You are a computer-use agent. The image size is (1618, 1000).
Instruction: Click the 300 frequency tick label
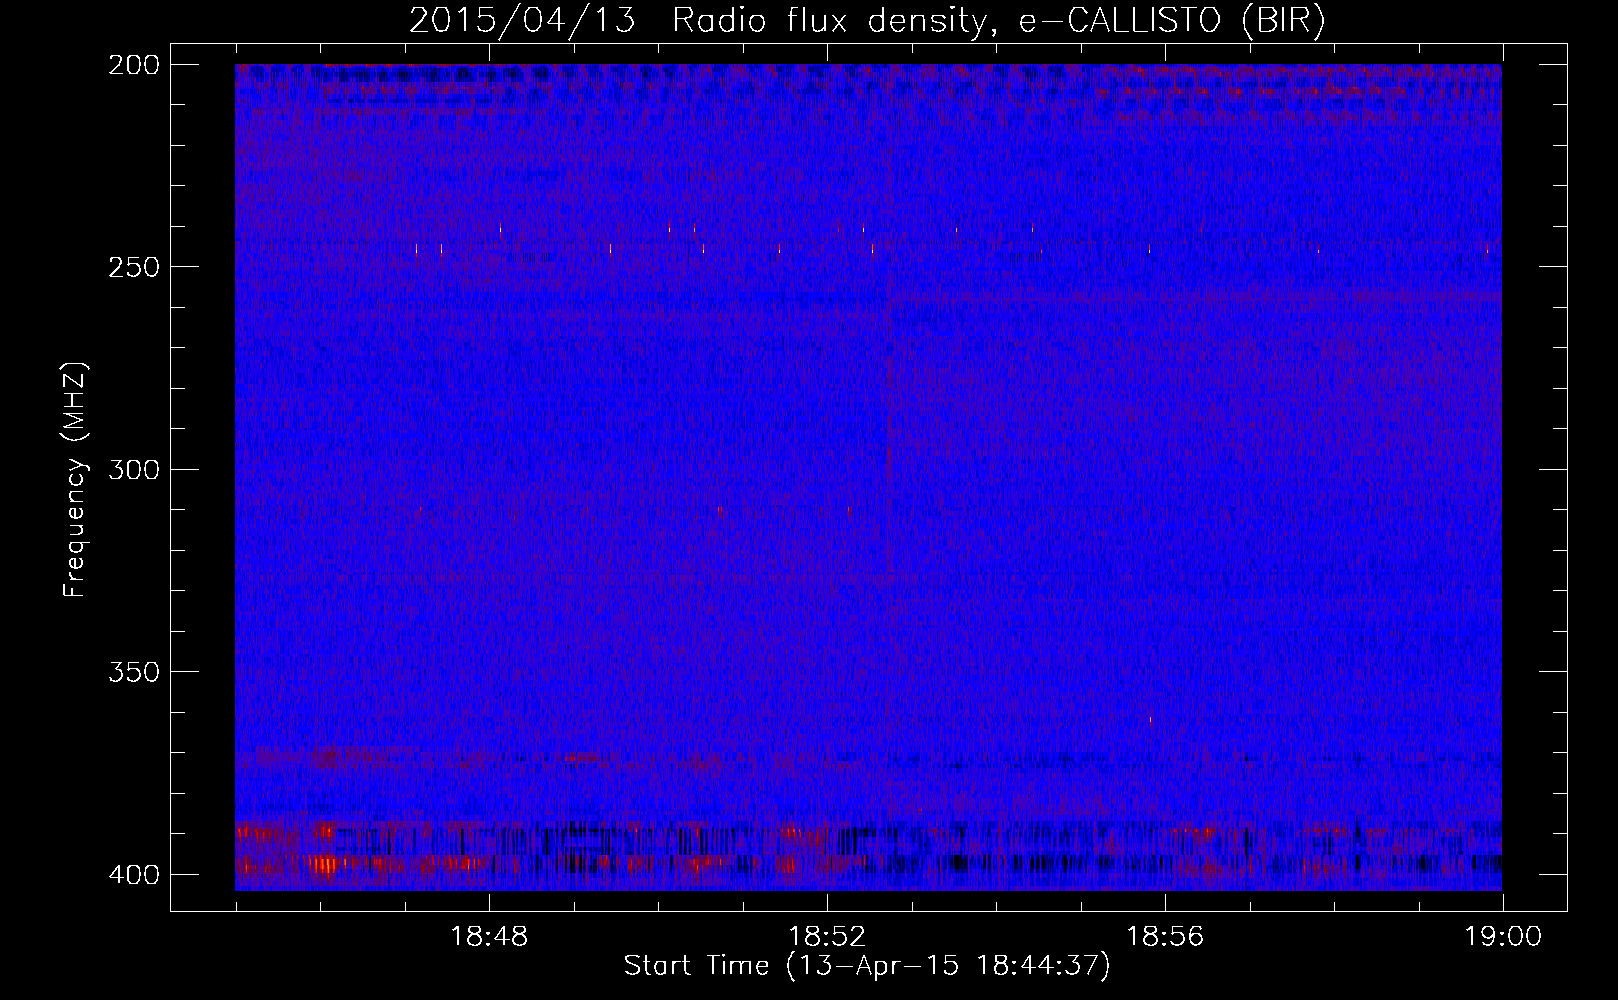pos(133,470)
